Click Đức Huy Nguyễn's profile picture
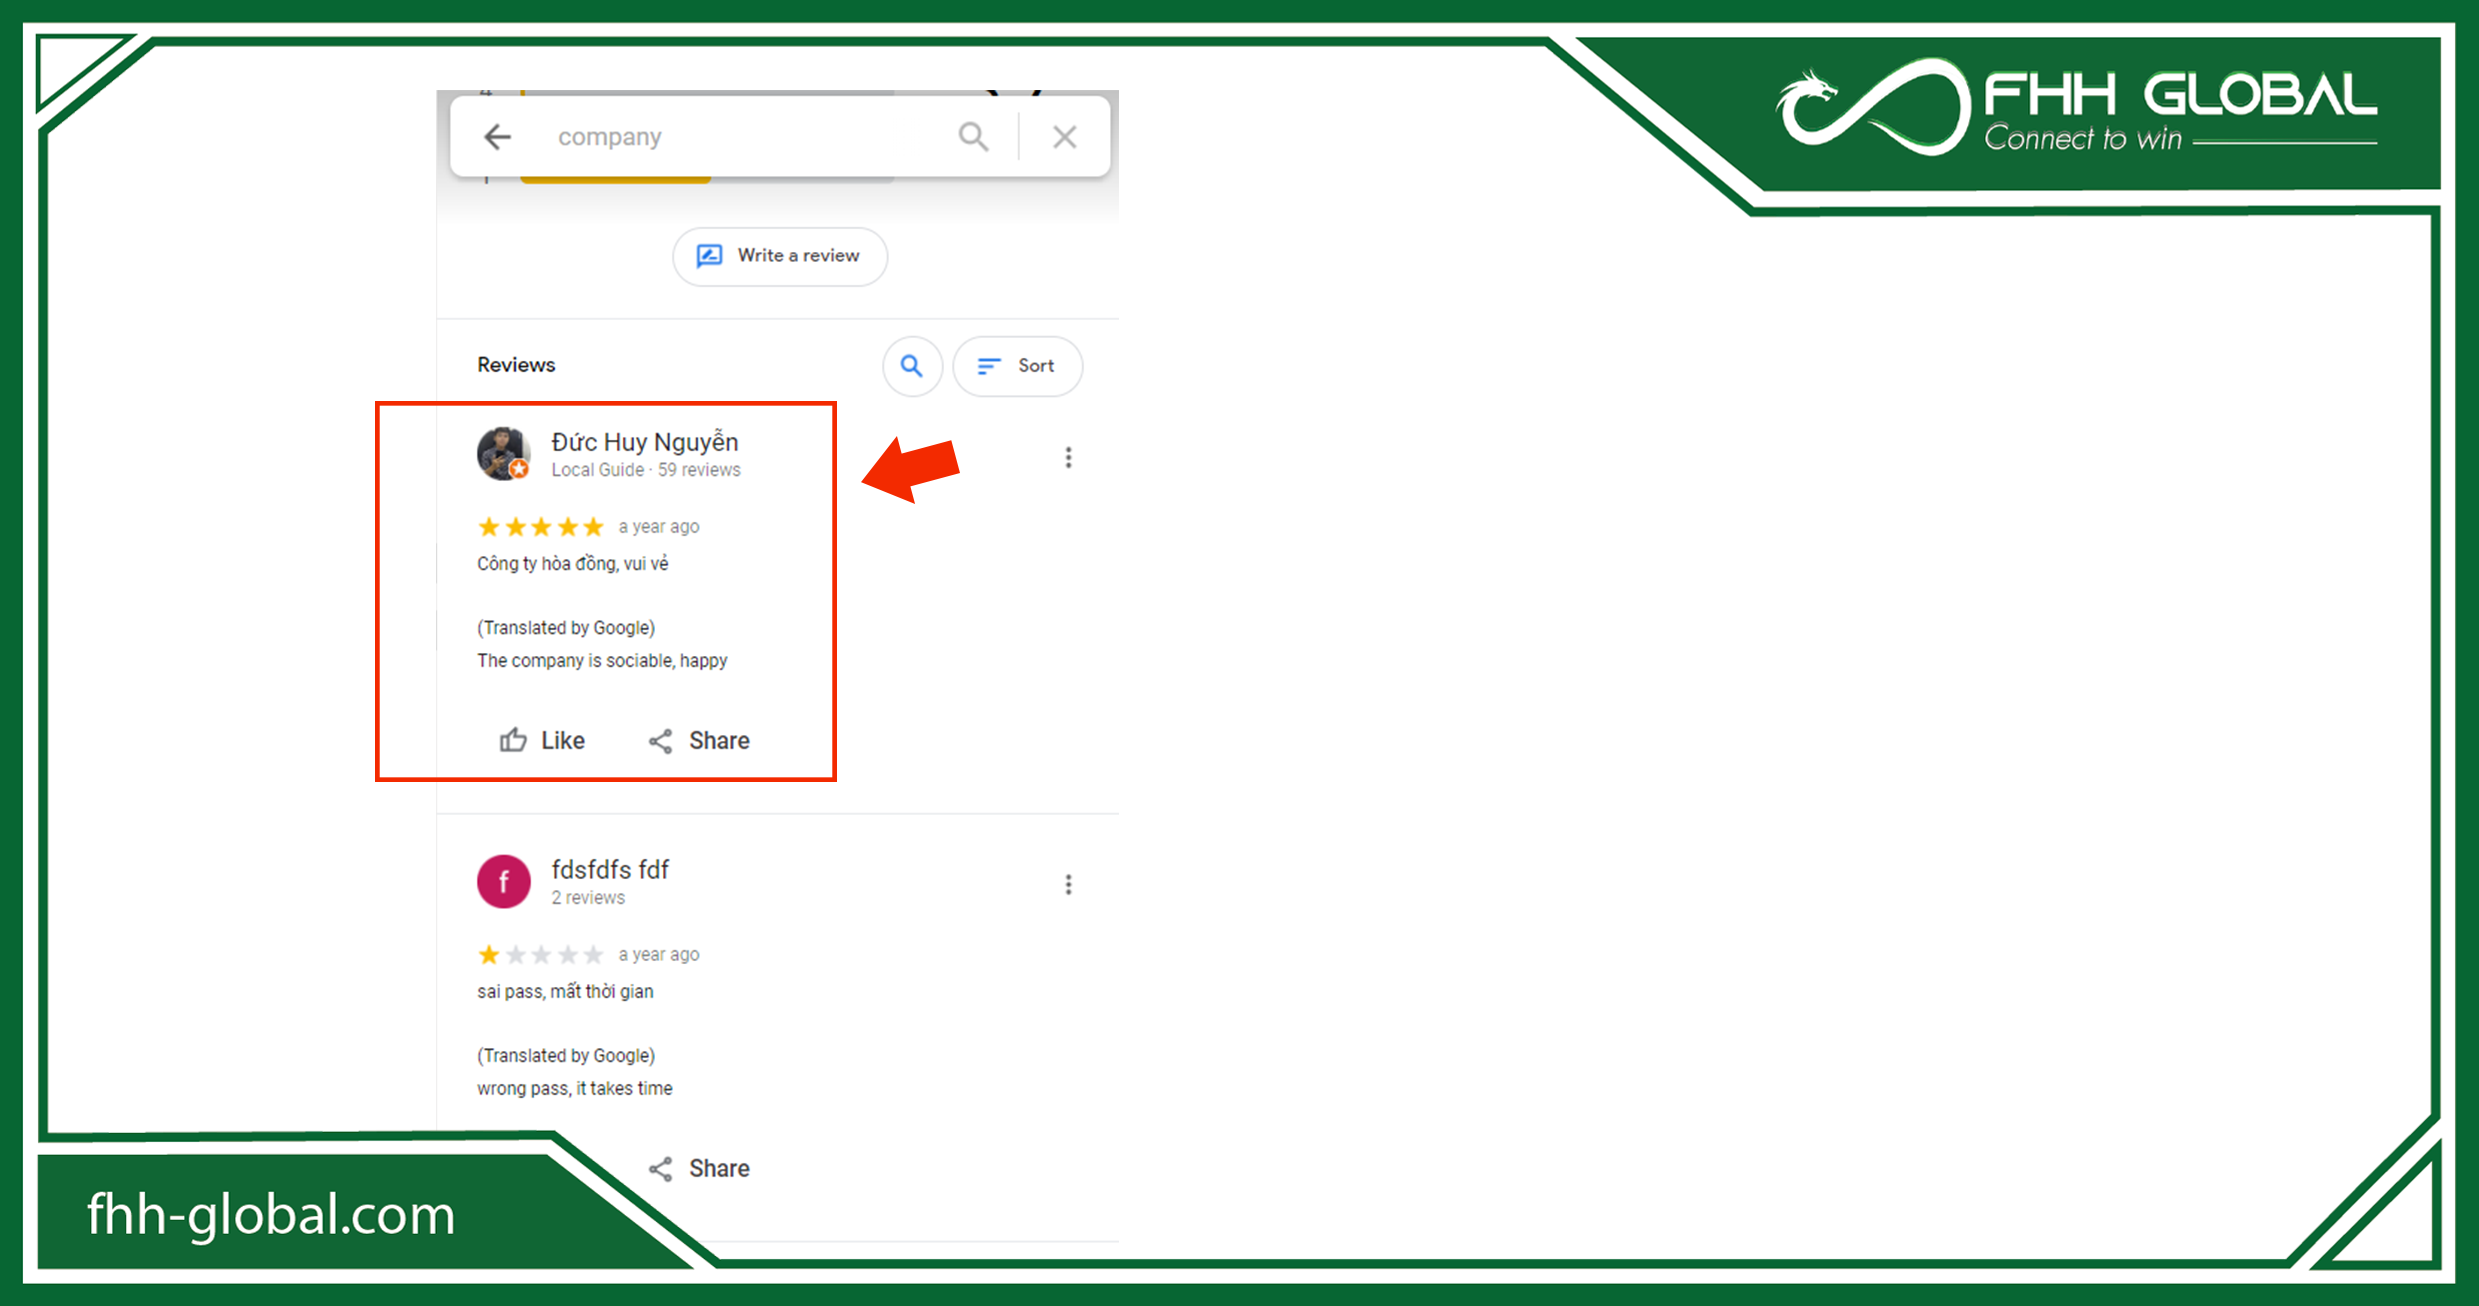The width and height of the screenshot is (2479, 1306). click(503, 454)
